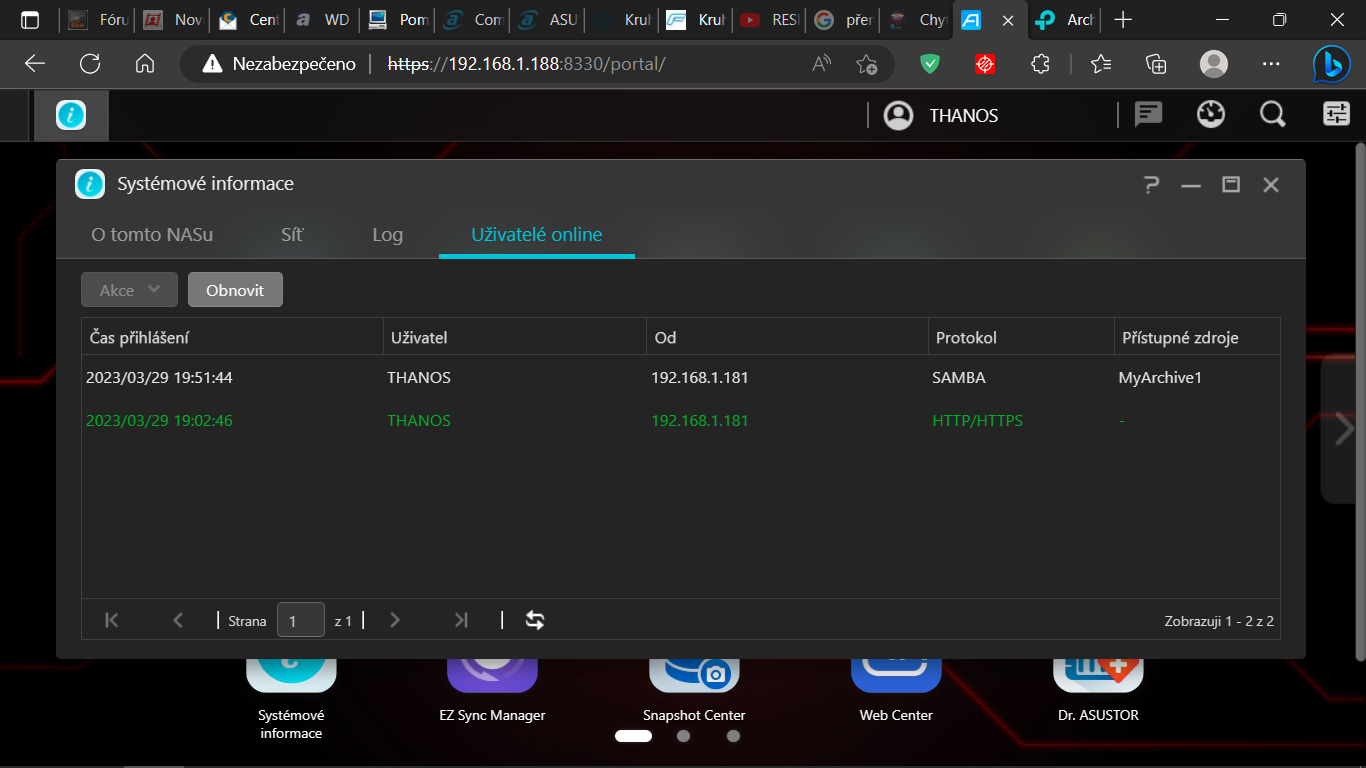Viewport: 1366px width, 768px height.
Task: Switch to the O tomto NASu tab
Action: pyautogui.click(x=152, y=235)
